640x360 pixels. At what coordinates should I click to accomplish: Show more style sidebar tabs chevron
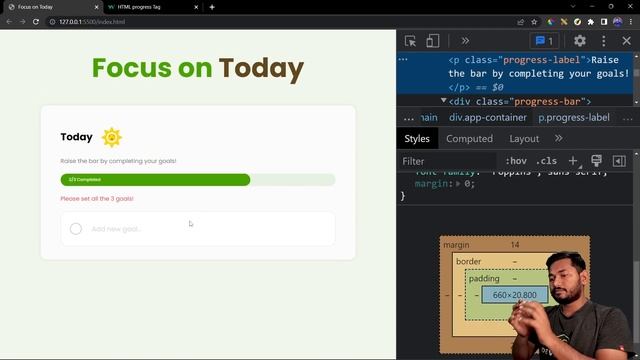pyautogui.click(x=558, y=138)
